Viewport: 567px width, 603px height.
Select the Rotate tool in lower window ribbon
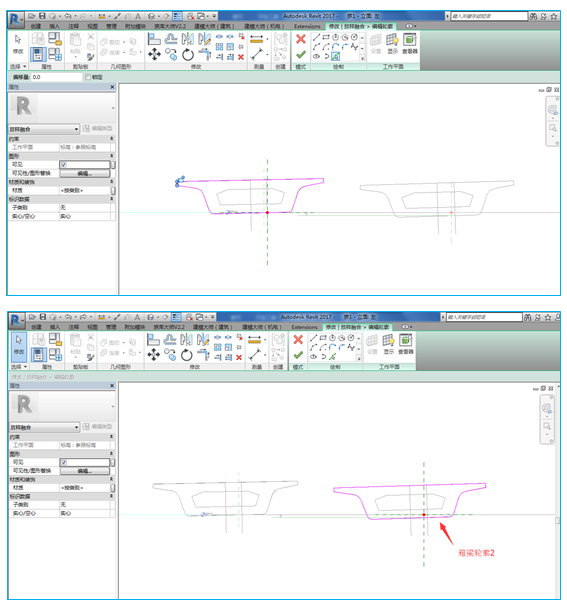(187, 355)
